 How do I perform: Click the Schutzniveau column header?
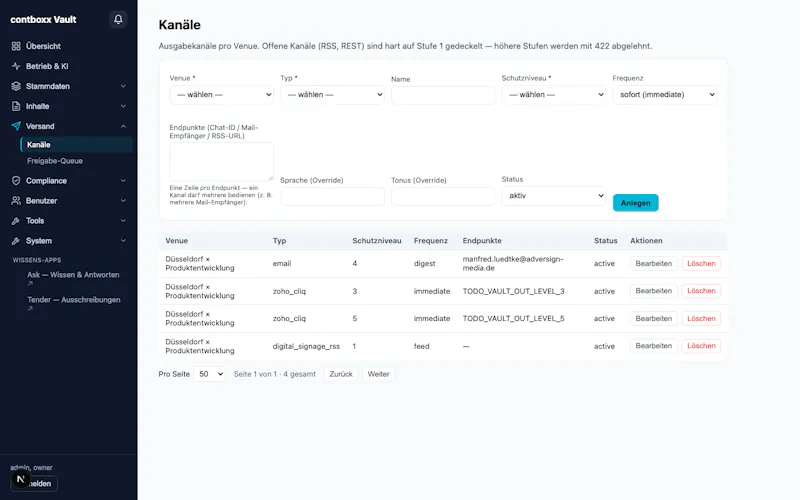point(377,240)
